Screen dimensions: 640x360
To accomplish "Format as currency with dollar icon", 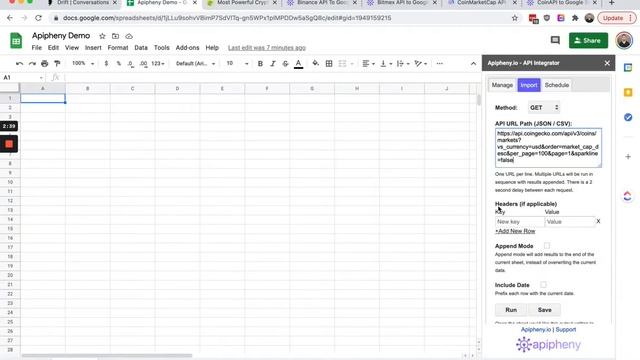I will pos(106,64).
